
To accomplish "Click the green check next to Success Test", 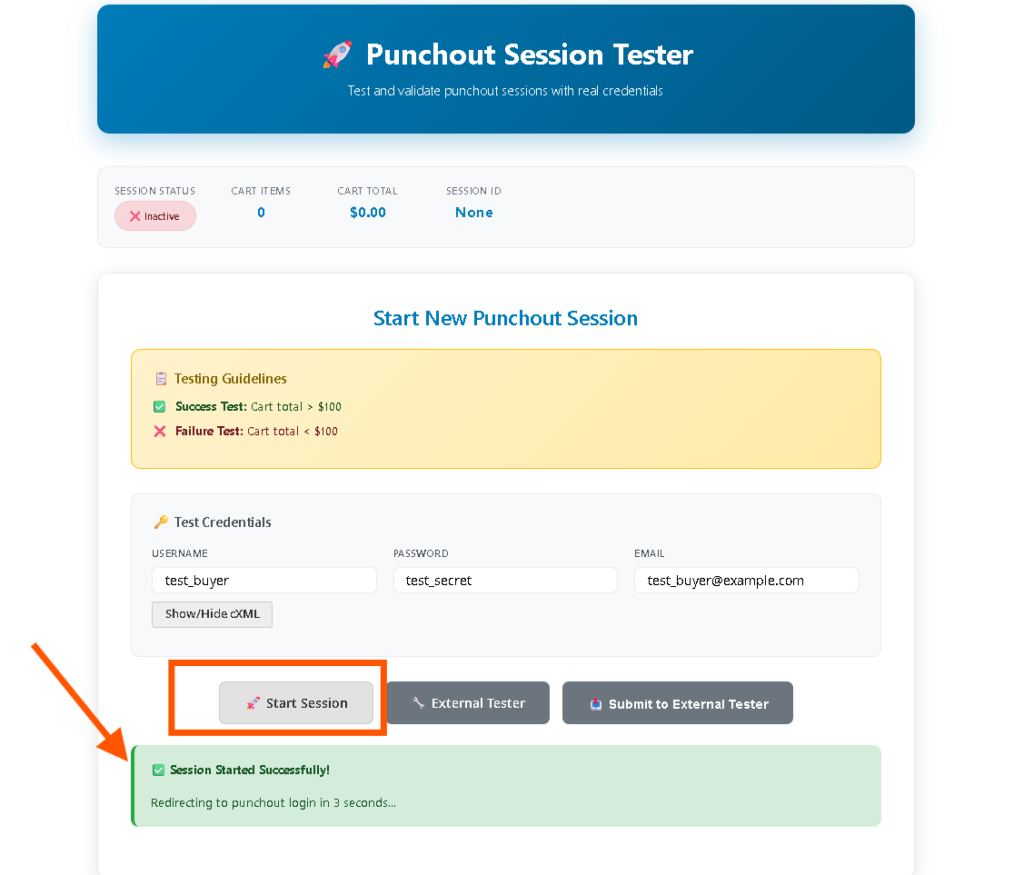I will [159, 407].
